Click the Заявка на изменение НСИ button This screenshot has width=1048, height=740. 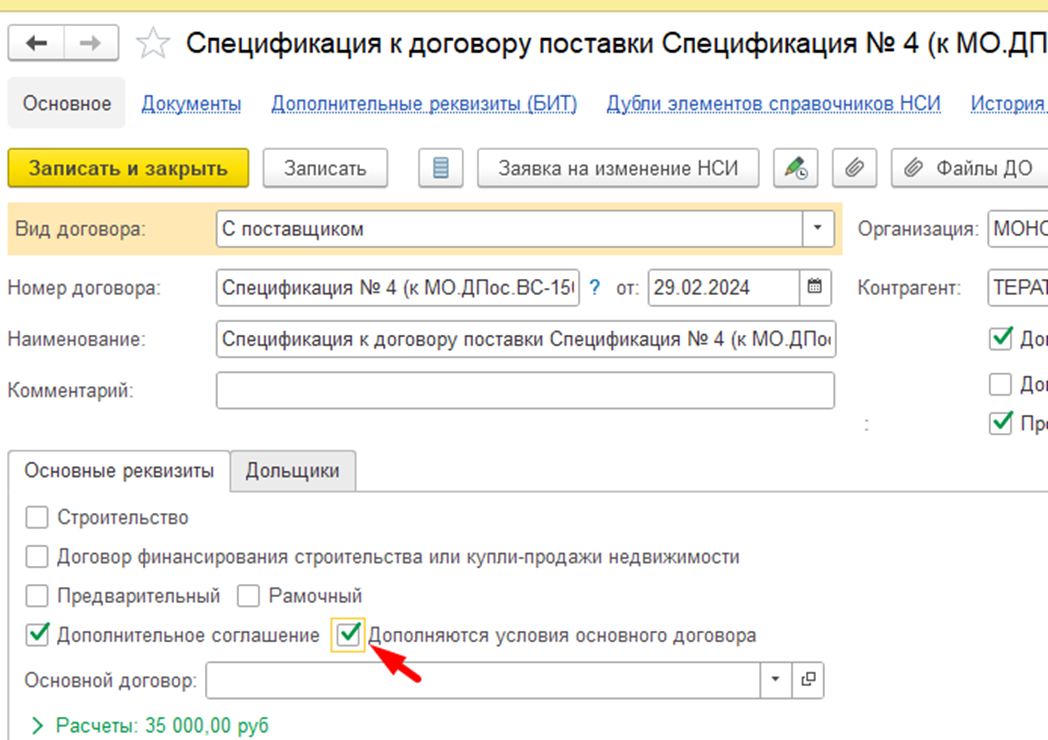[617, 168]
